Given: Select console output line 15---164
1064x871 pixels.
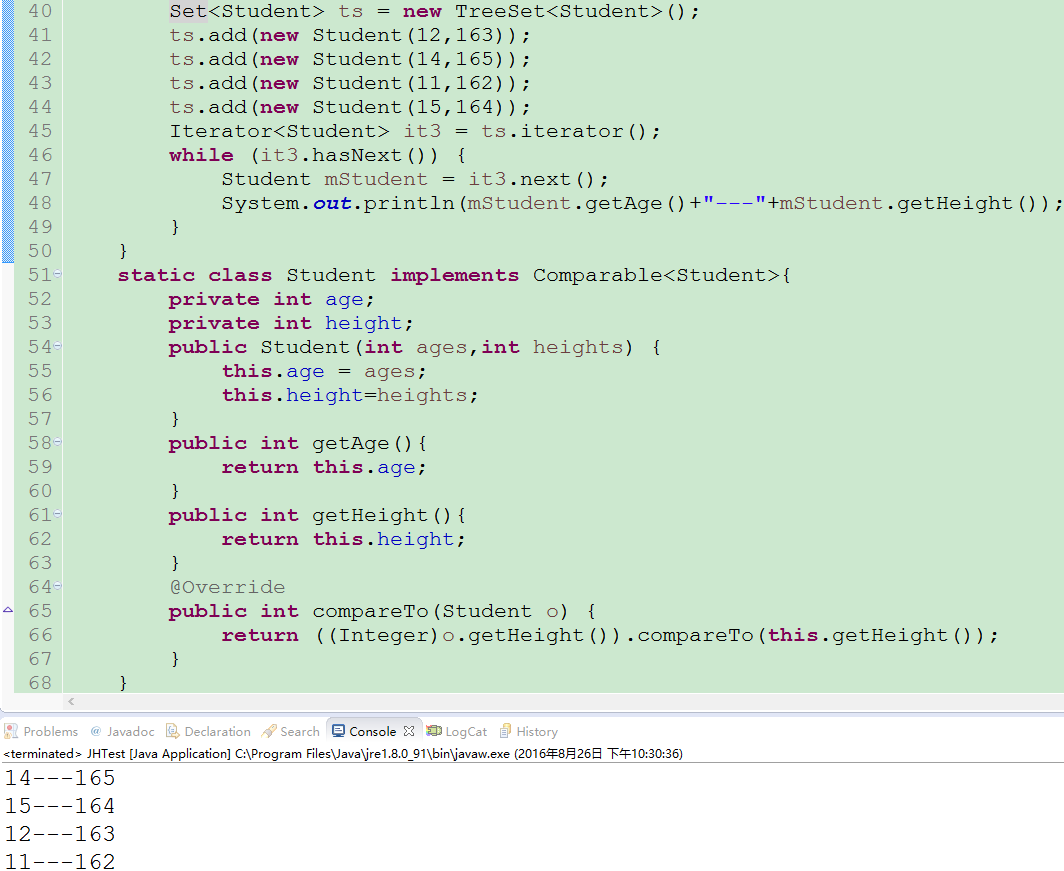Looking at the screenshot, I should pos(60,806).
